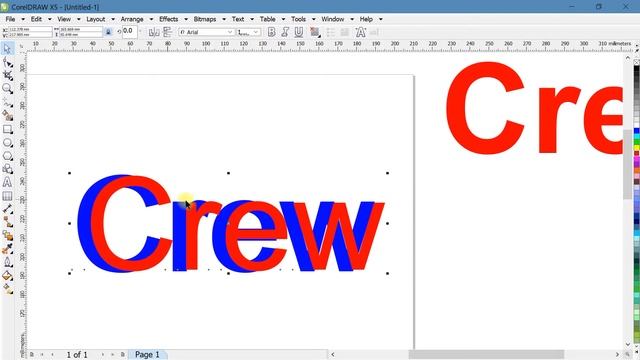This screenshot has height=360, width=640.
Task: Open the Edit Text icon
Action: click(374, 32)
